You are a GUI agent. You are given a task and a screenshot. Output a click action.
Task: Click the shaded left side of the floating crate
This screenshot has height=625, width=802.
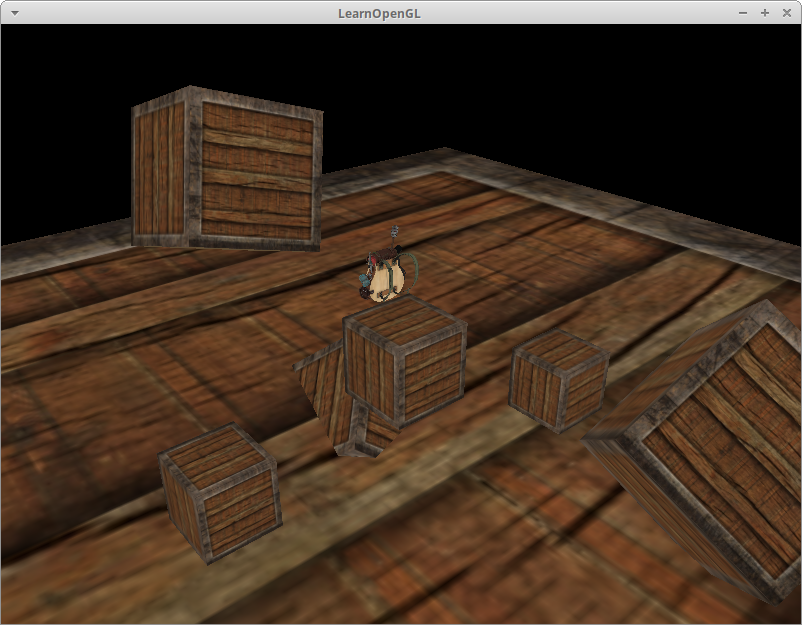click(158, 172)
